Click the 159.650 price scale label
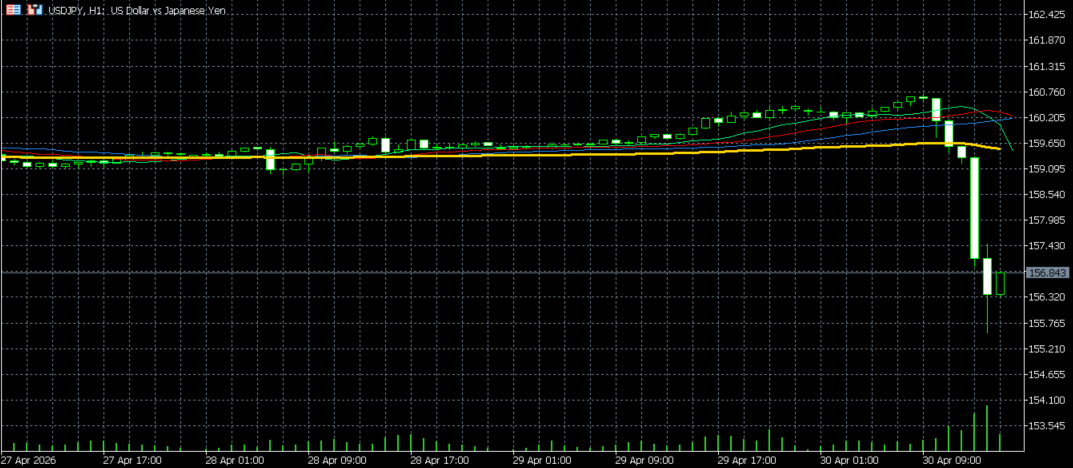The height and width of the screenshot is (468, 1073). (x=1048, y=143)
